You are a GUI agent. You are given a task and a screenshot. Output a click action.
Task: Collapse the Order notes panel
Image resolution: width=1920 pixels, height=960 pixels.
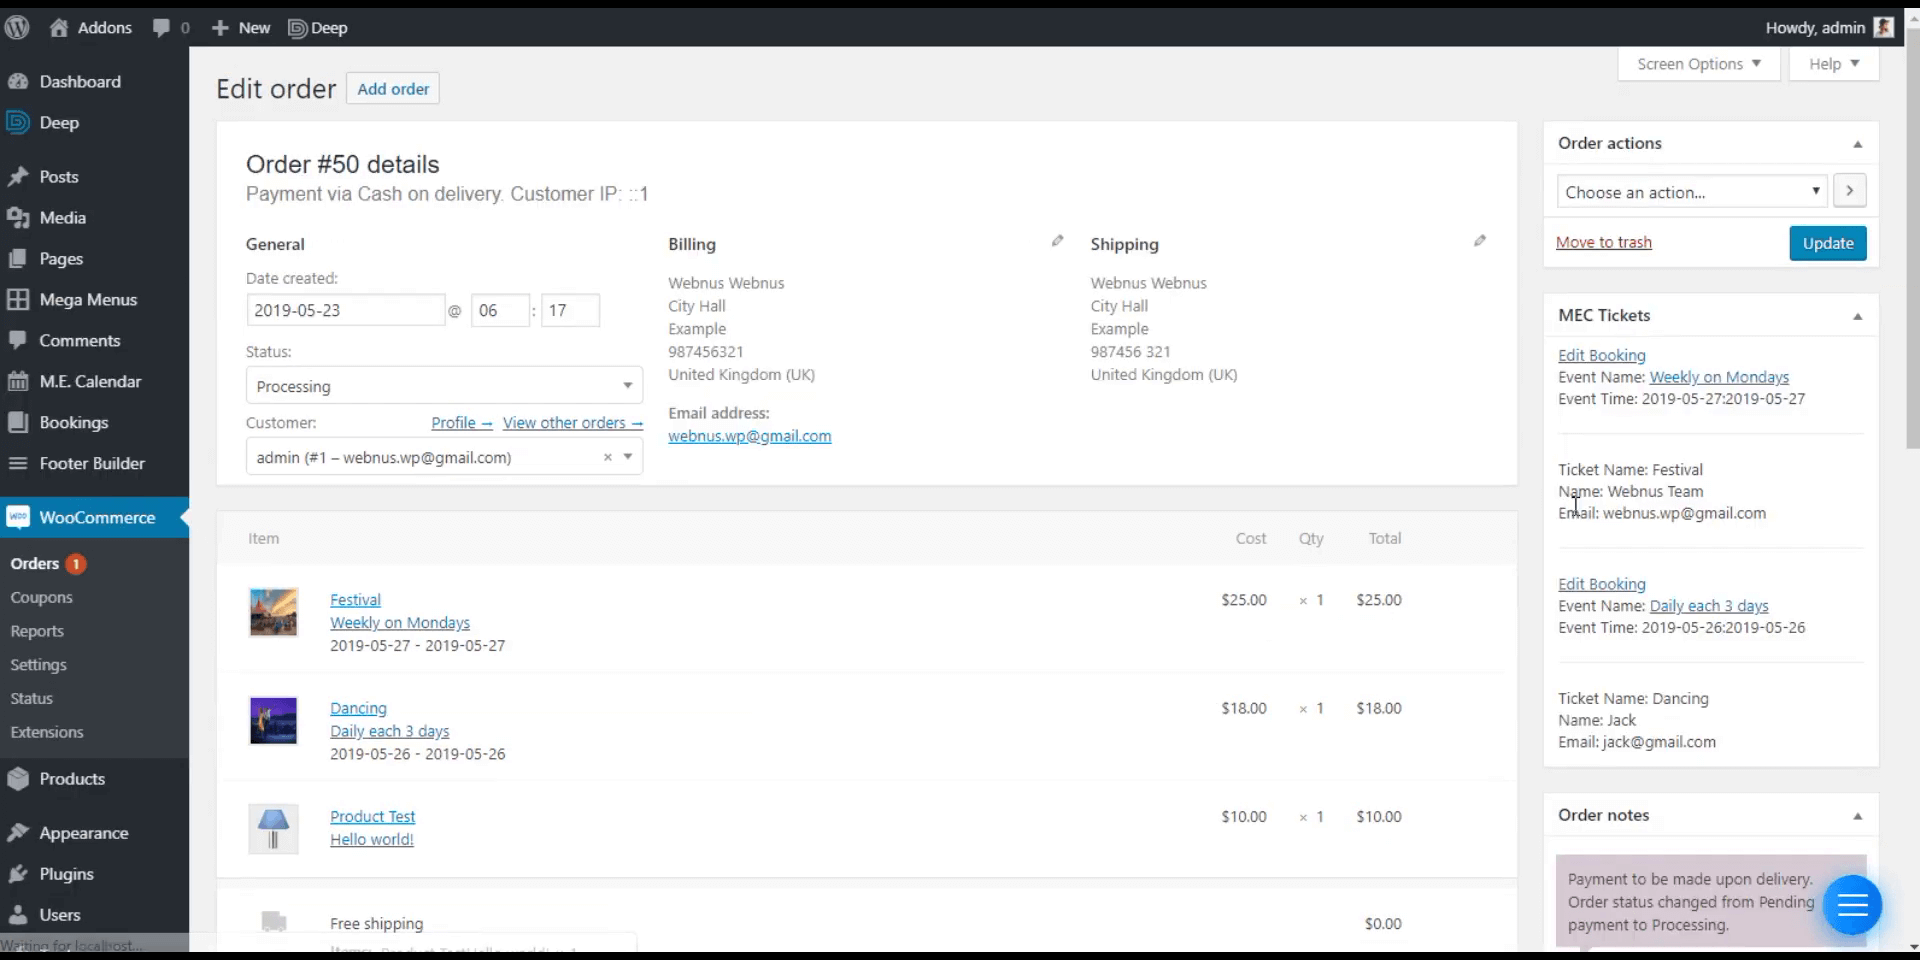click(x=1858, y=816)
